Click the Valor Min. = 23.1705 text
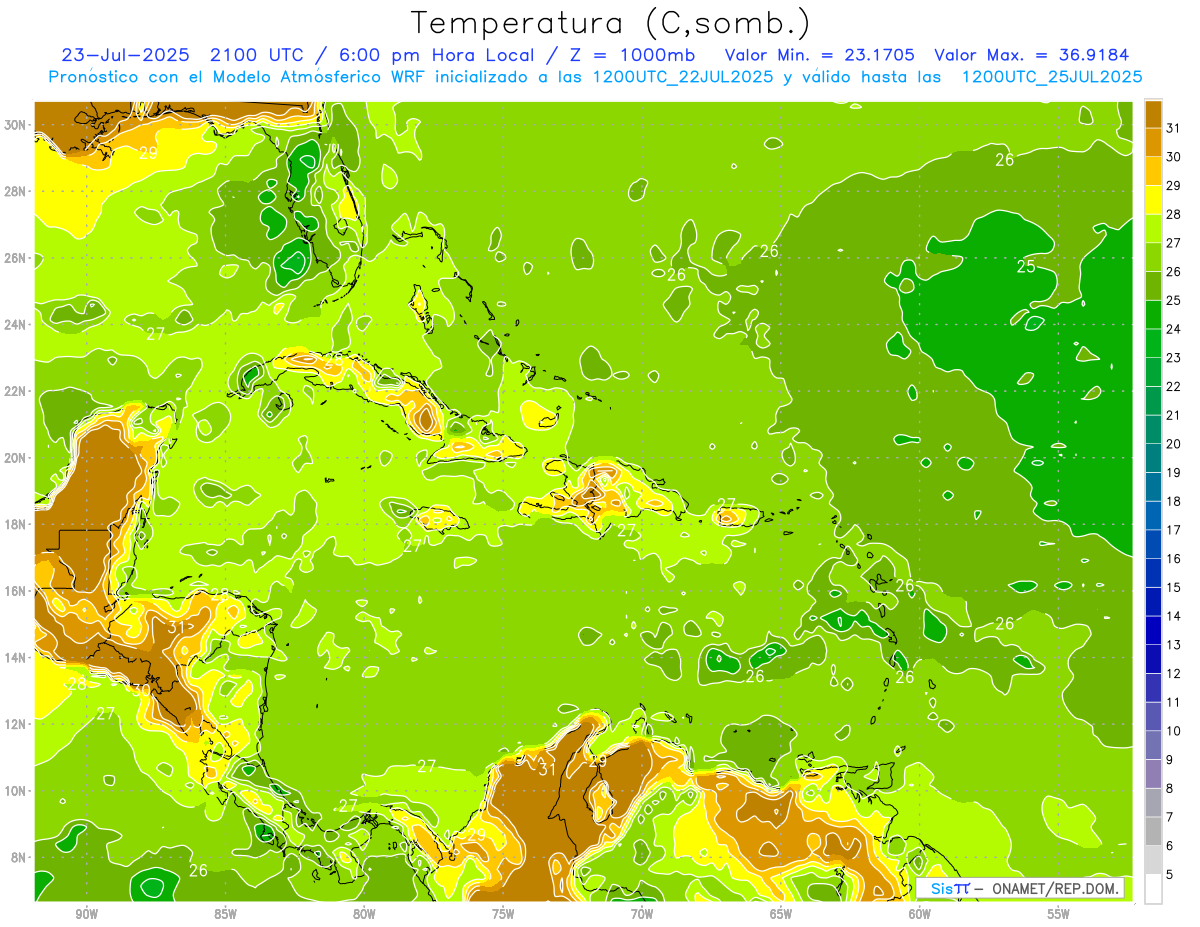 (x=818, y=54)
